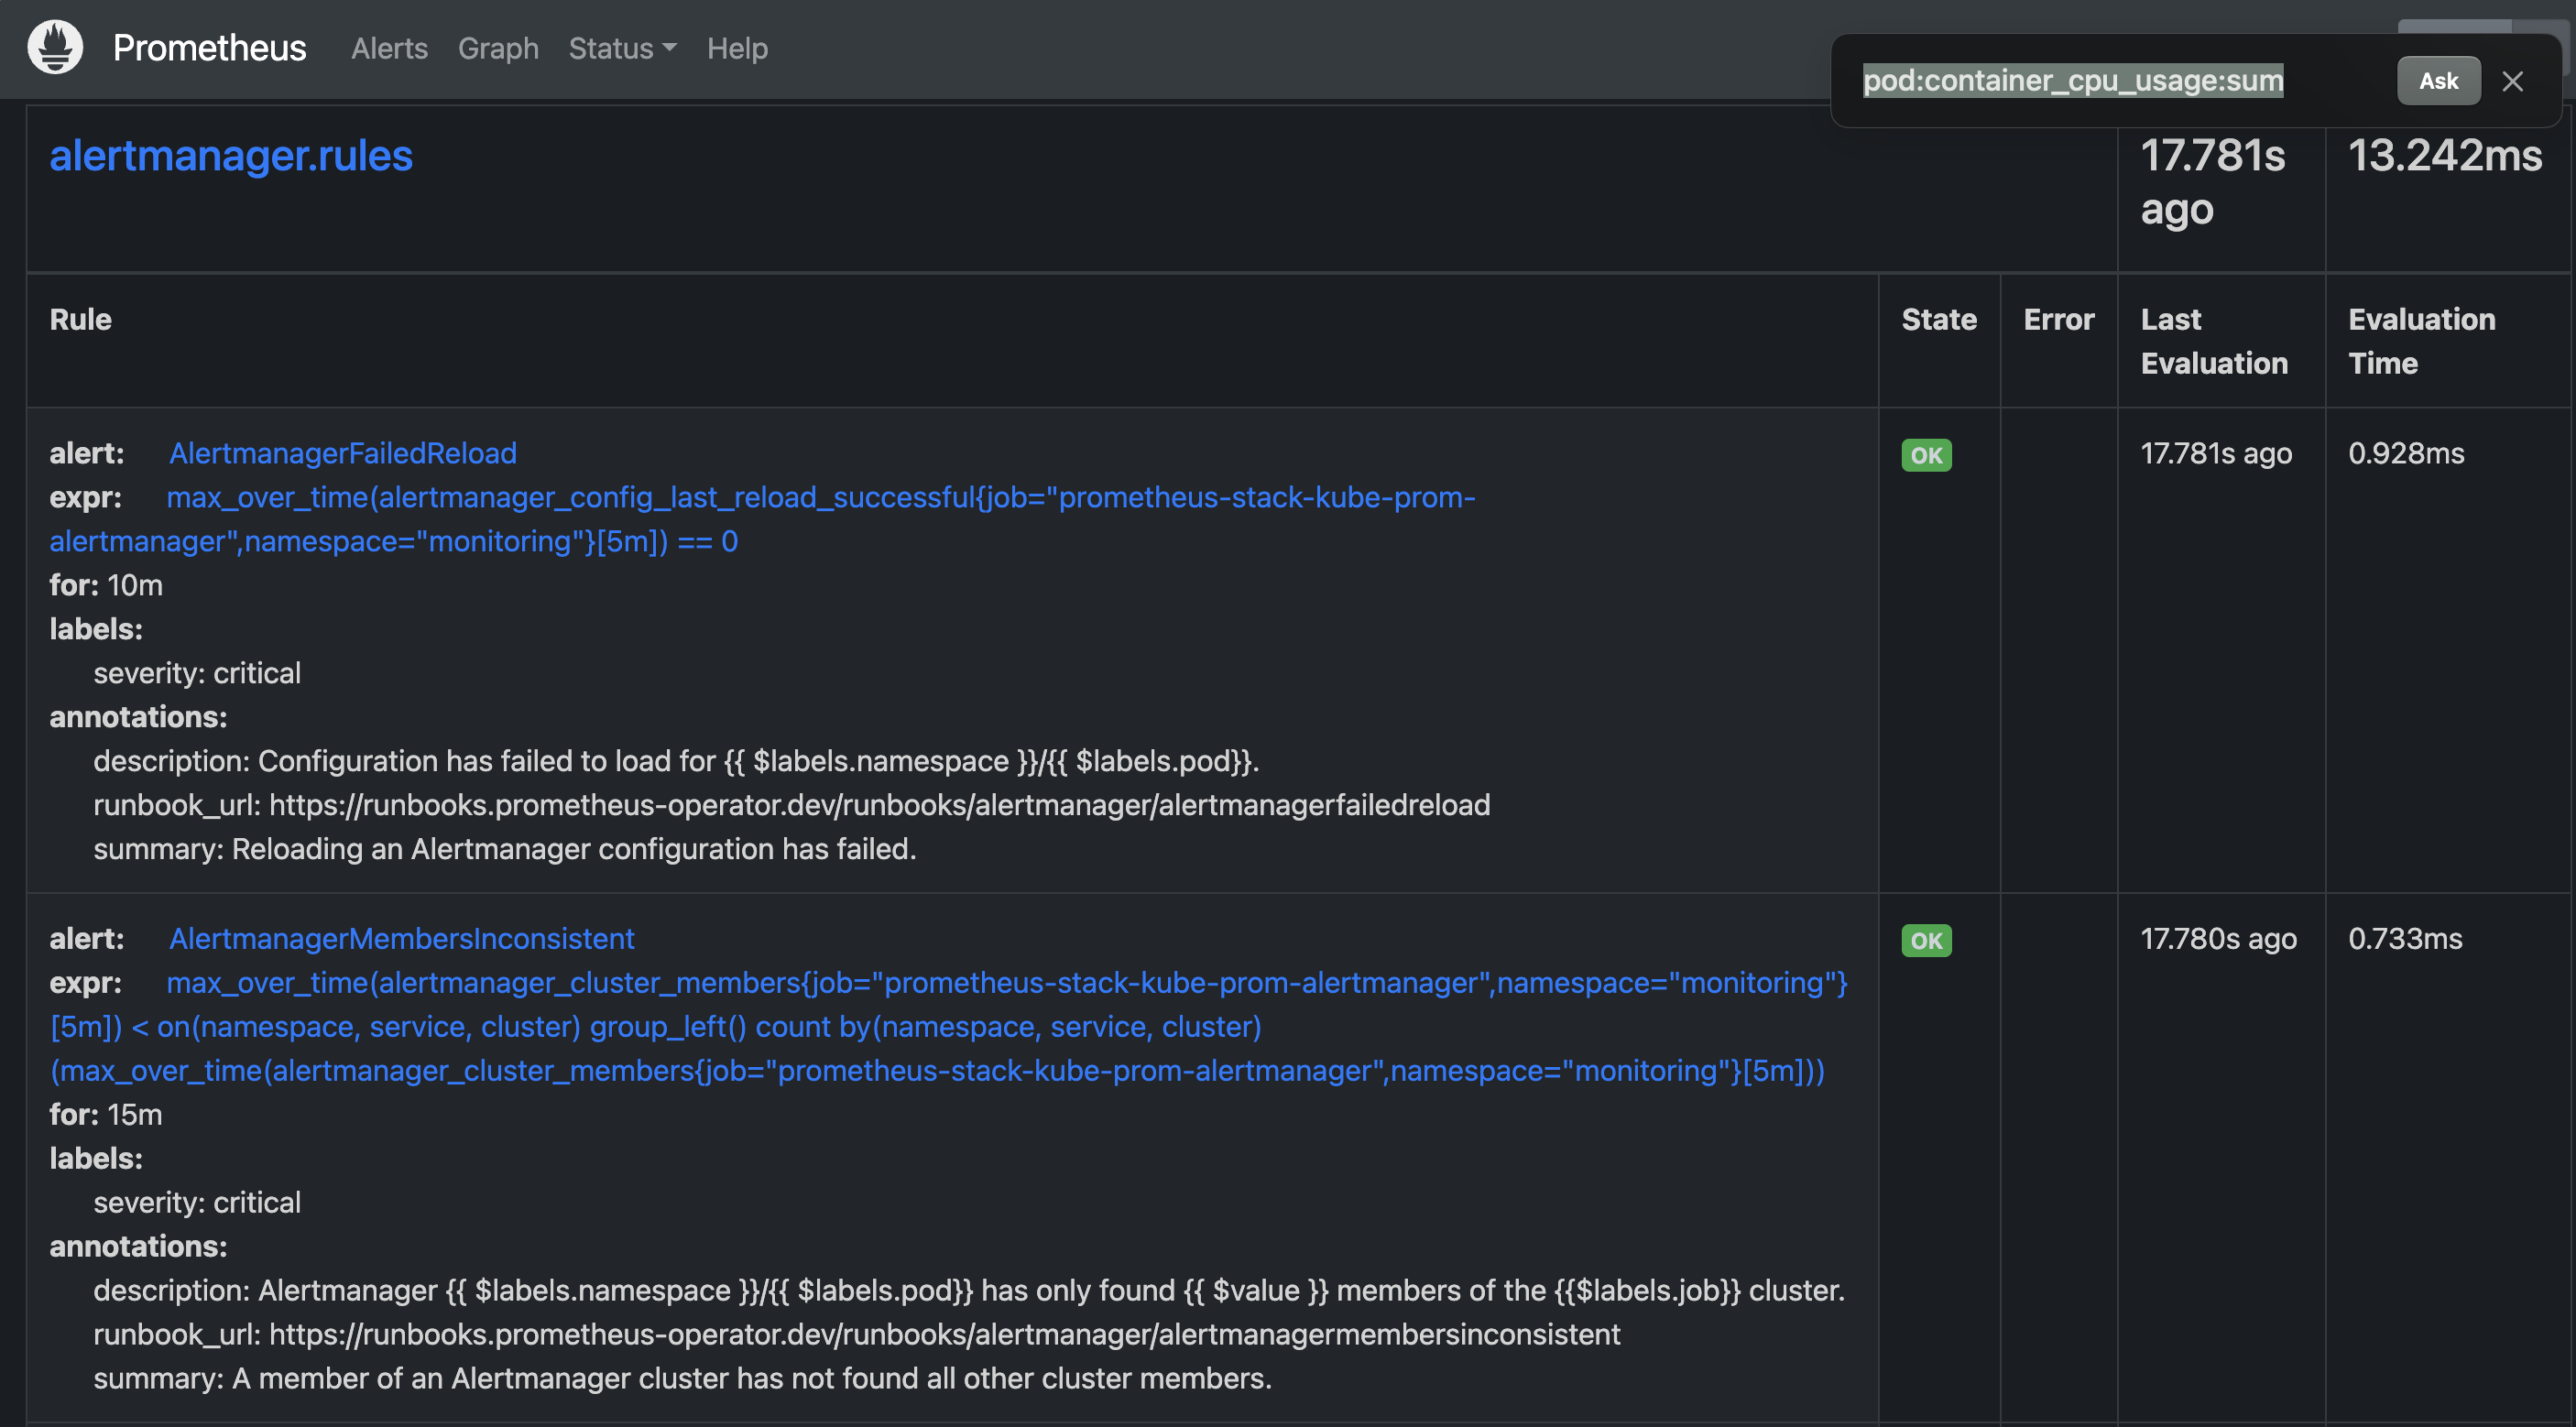Click the first green OK state badge
Screen dimensions: 2576x1427
[1925, 455]
